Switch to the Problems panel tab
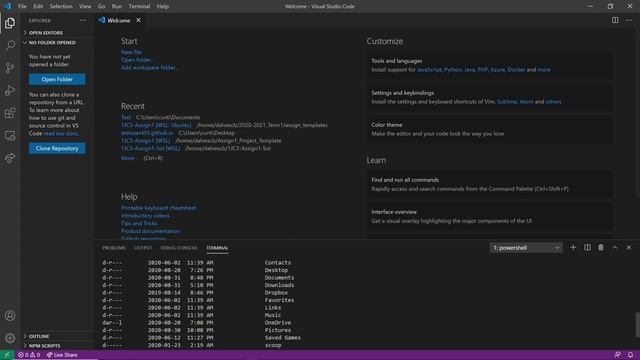 [114, 248]
